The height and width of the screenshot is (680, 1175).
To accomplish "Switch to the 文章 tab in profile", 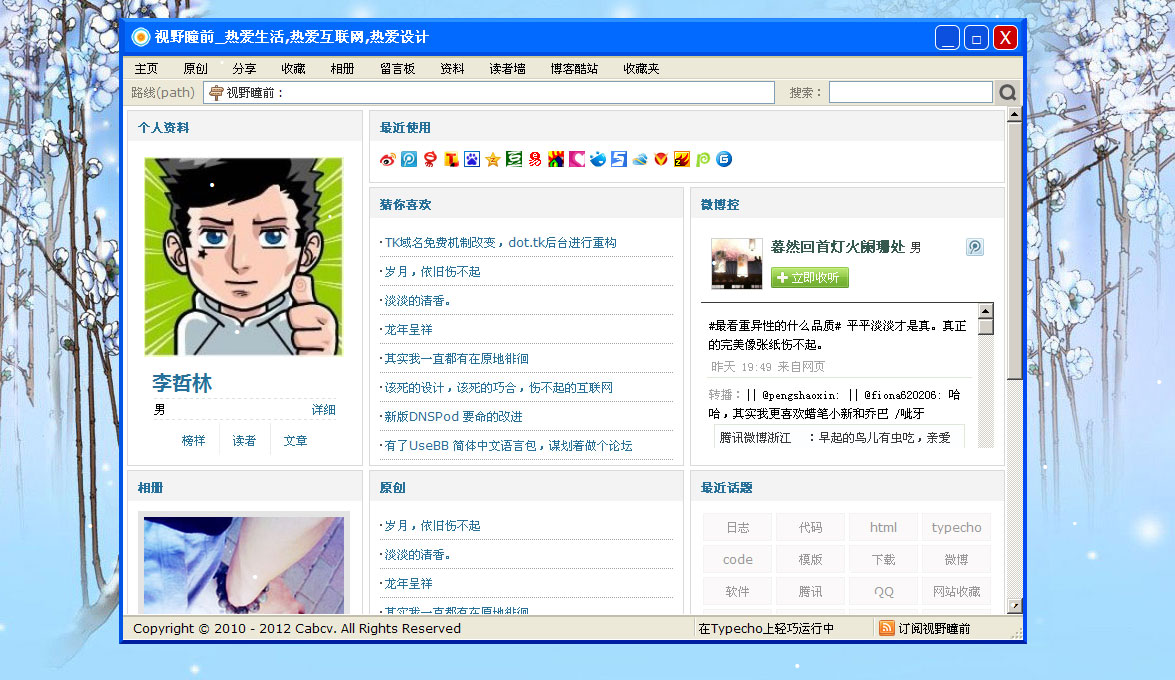I will 295,439.
